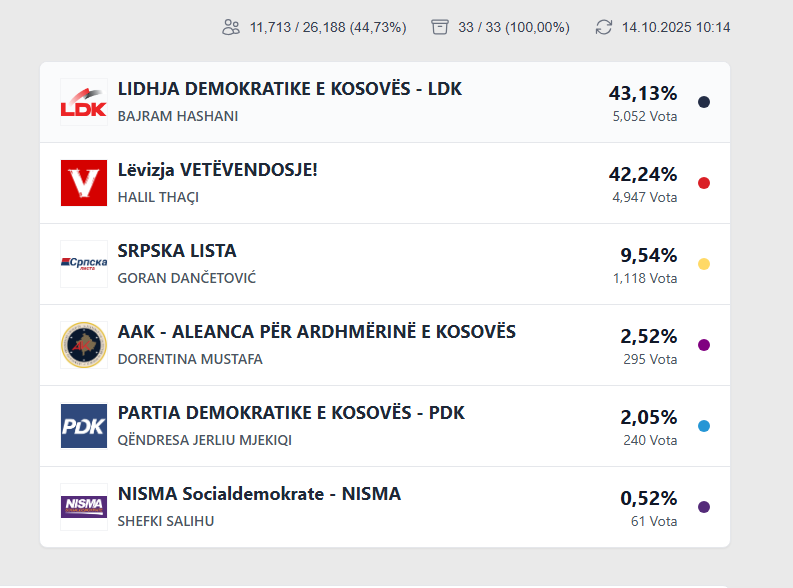Click the yellow Srpska Lista color dot

[704, 264]
